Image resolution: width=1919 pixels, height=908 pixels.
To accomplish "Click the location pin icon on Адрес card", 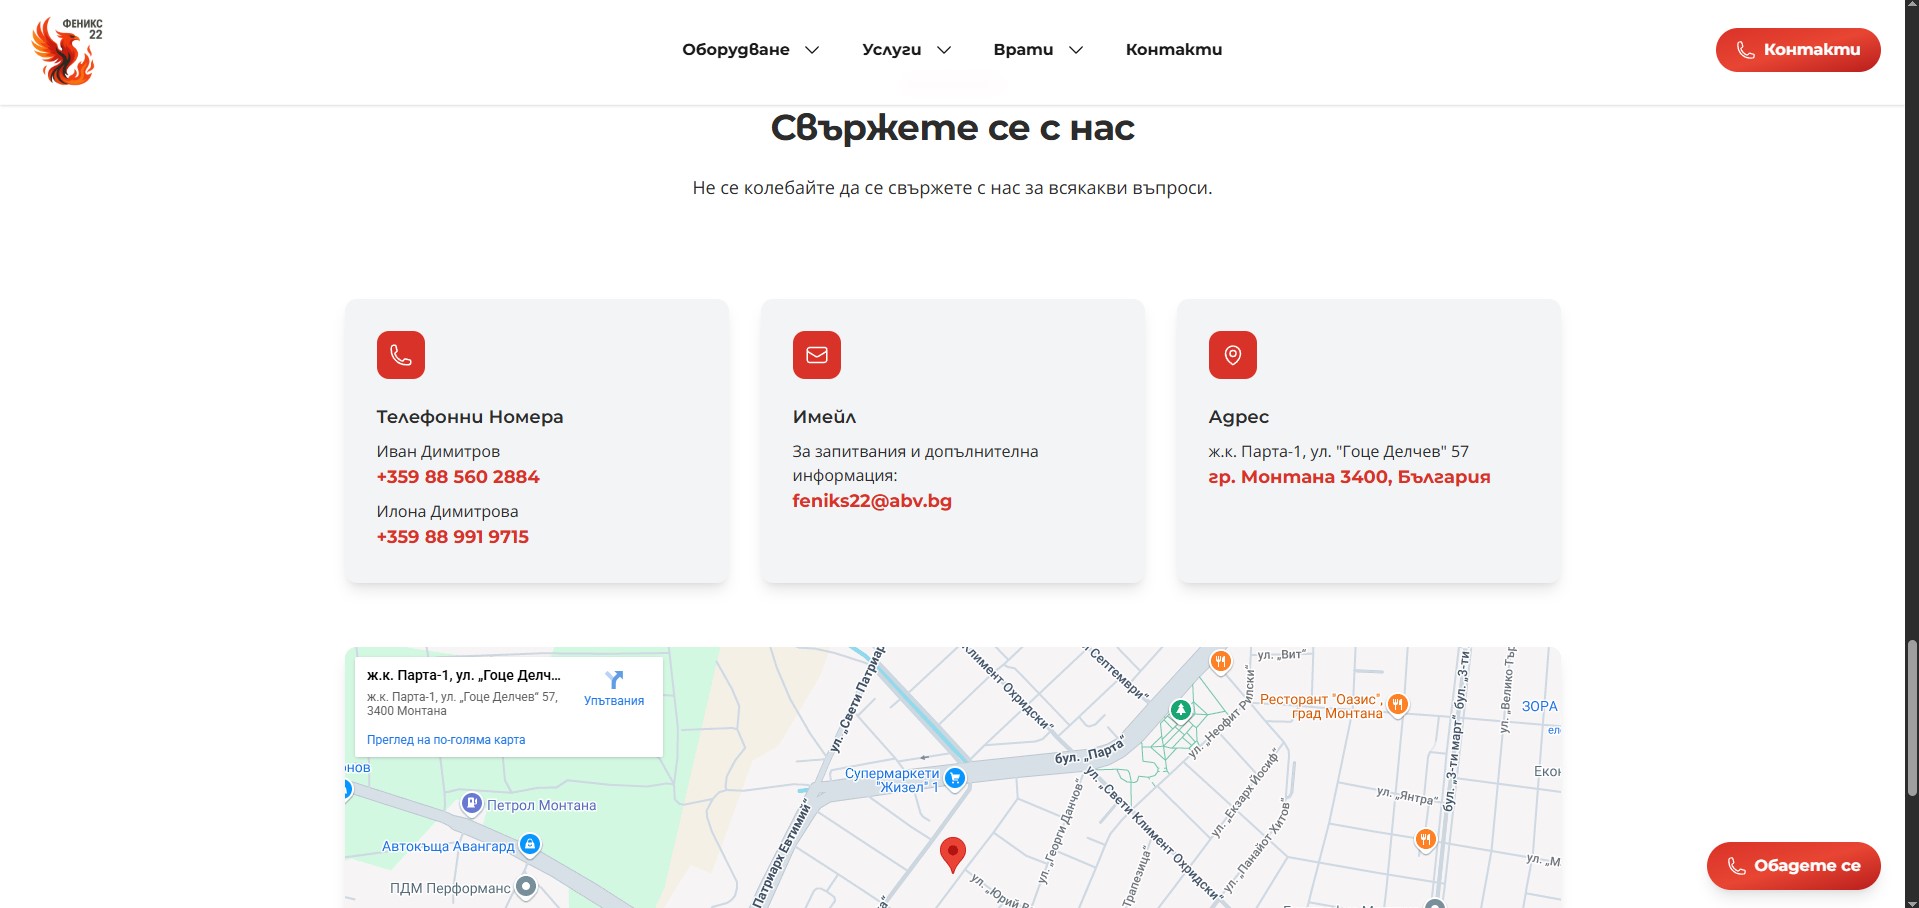I will coord(1231,354).
